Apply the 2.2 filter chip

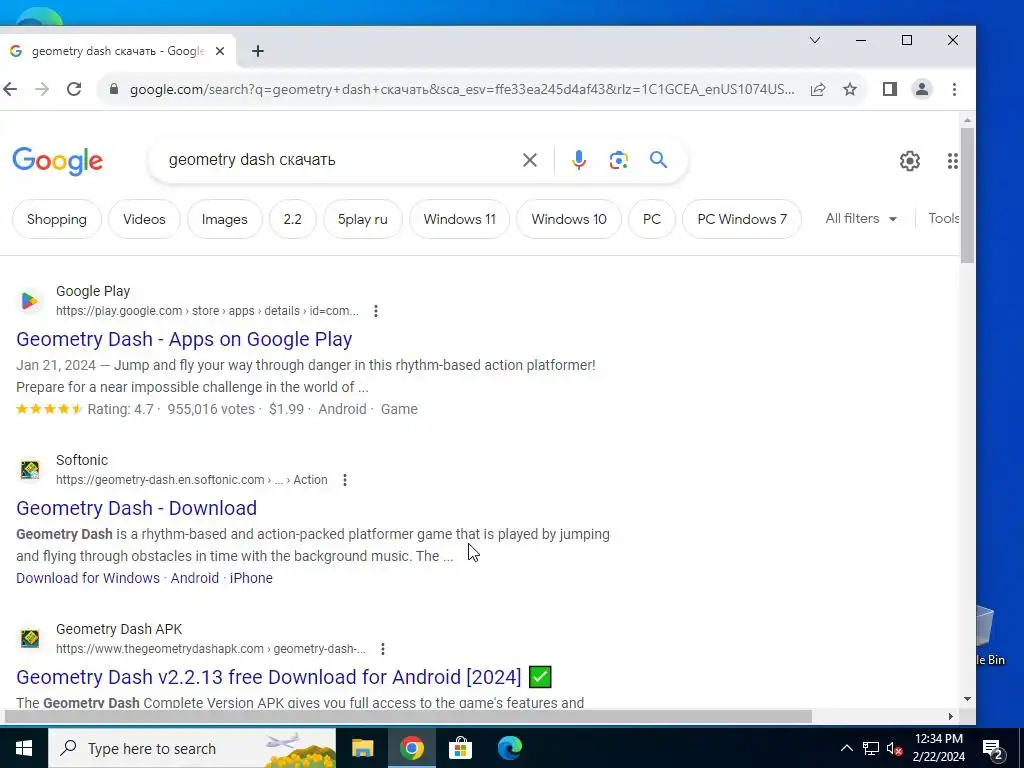point(293,219)
